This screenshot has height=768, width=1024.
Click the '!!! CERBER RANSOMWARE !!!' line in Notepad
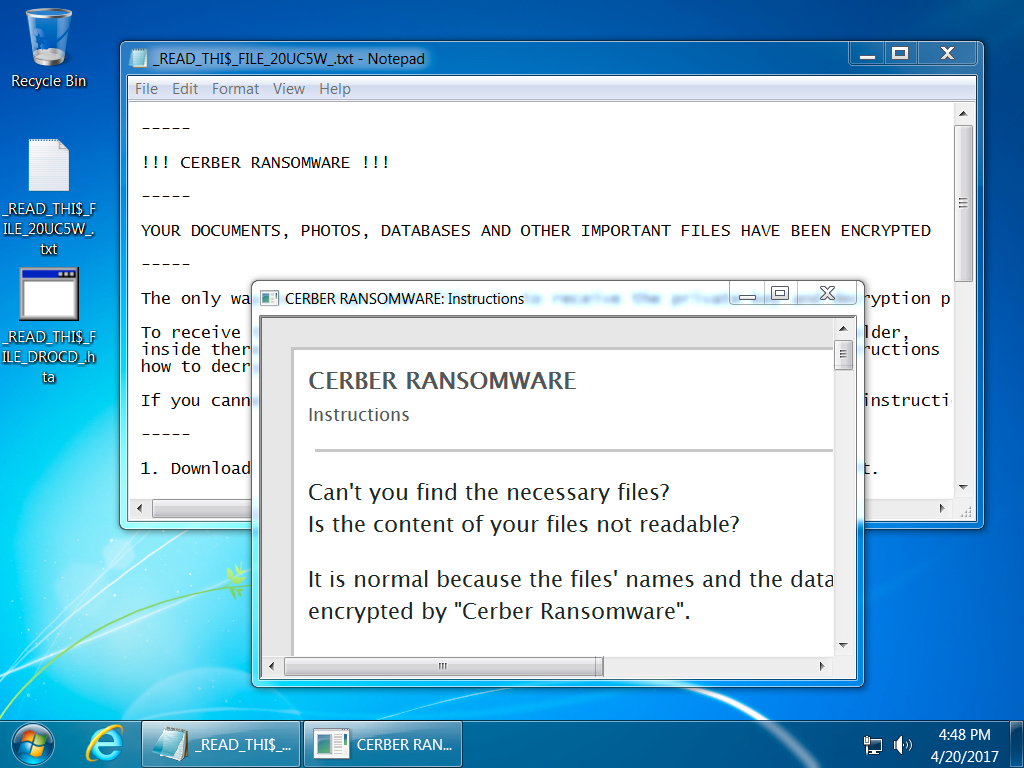tap(265, 163)
